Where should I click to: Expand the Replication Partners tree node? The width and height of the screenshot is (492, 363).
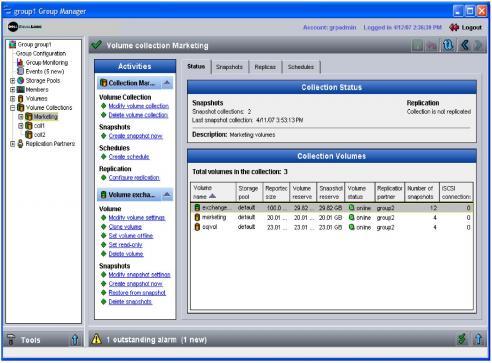tap(12, 144)
